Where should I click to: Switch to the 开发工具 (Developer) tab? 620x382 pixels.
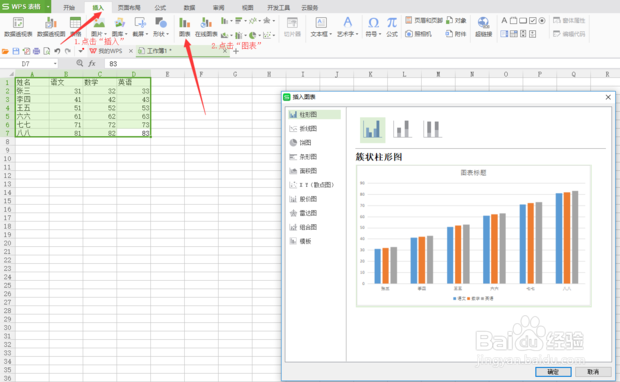click(278, 8)
